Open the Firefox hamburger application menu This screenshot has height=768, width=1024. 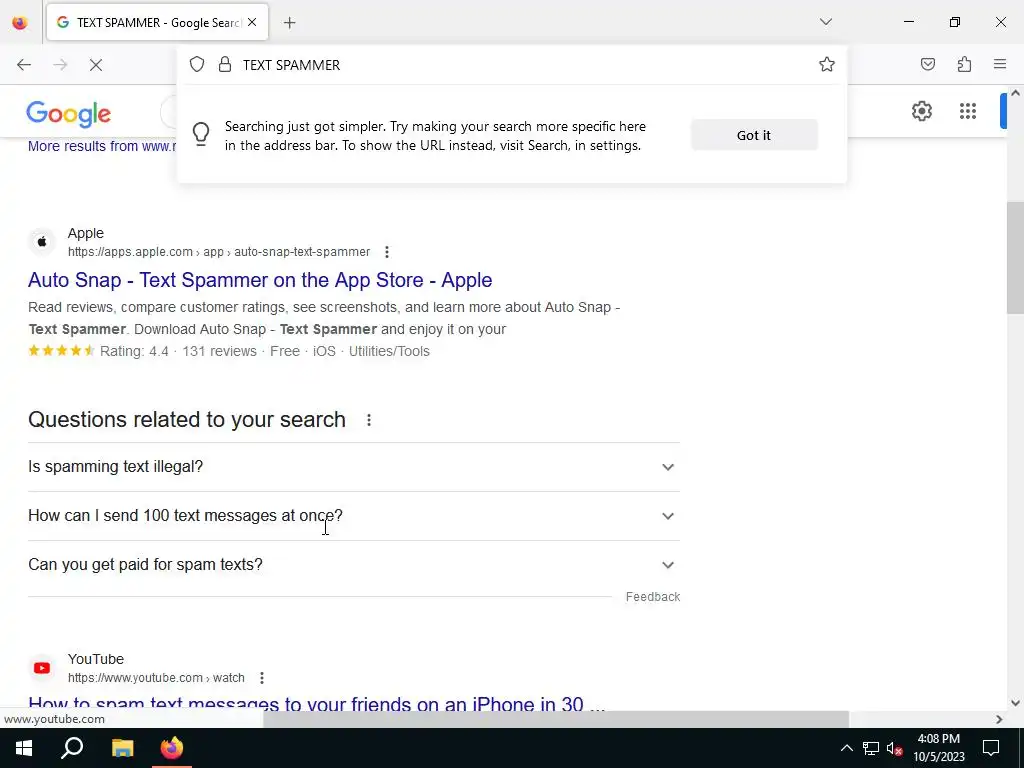[x=1000, y=64]
